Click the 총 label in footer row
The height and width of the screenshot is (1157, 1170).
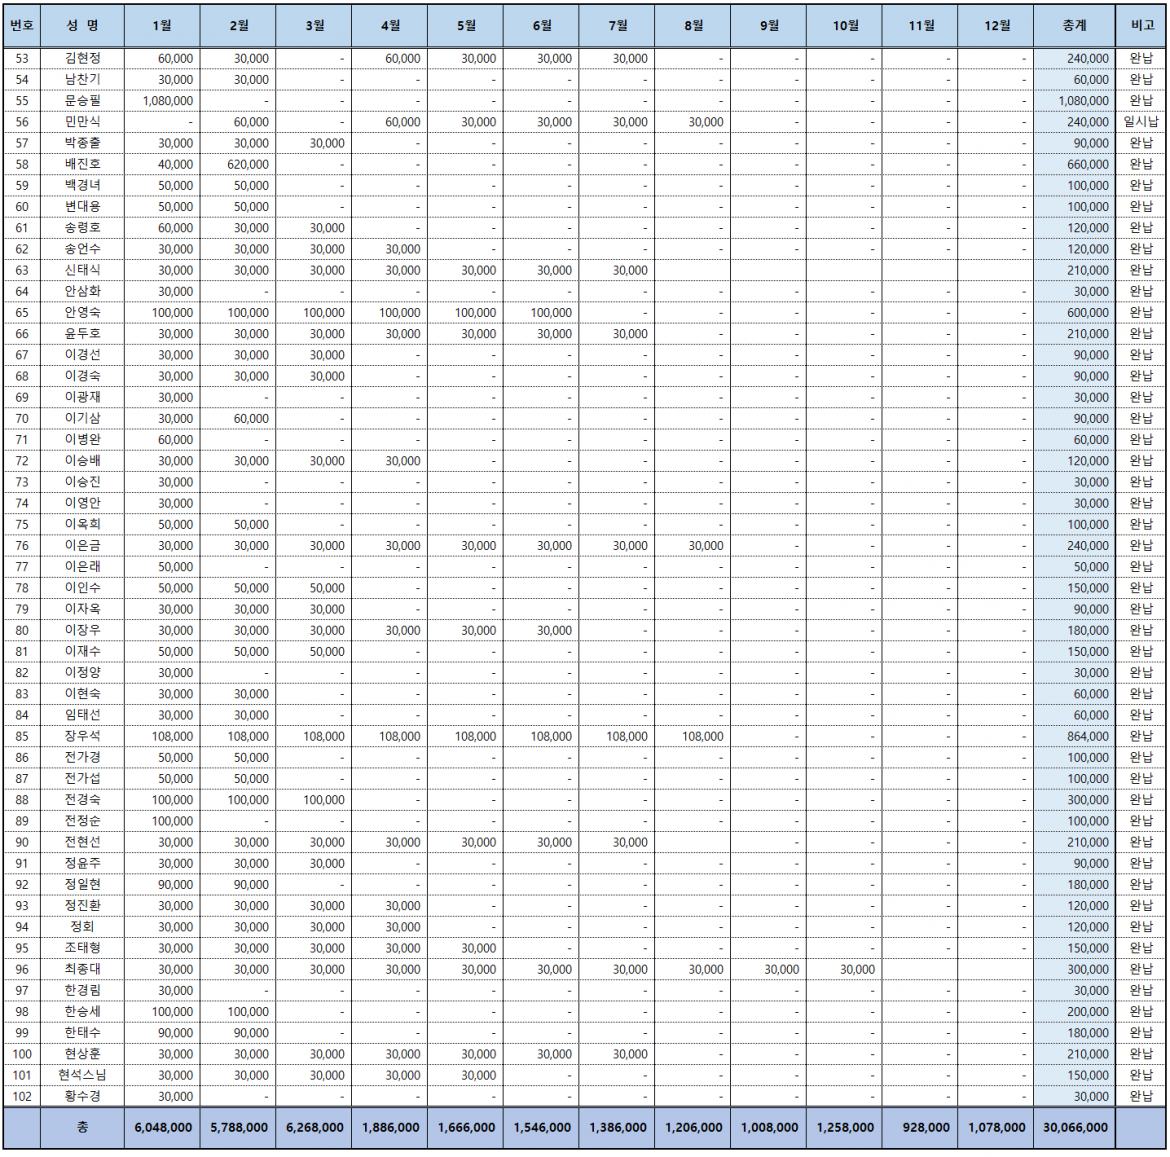(82, 1128)
